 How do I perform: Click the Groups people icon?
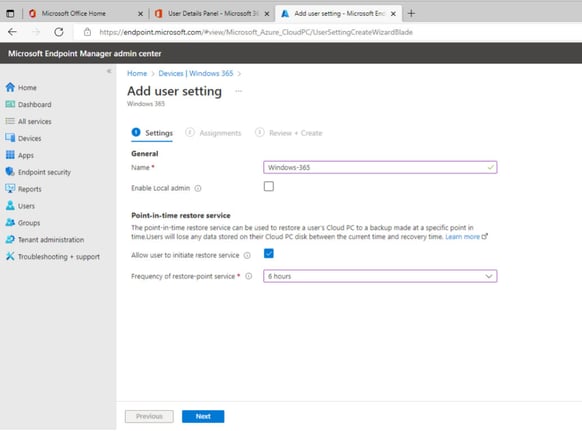(x=10, y=222)
